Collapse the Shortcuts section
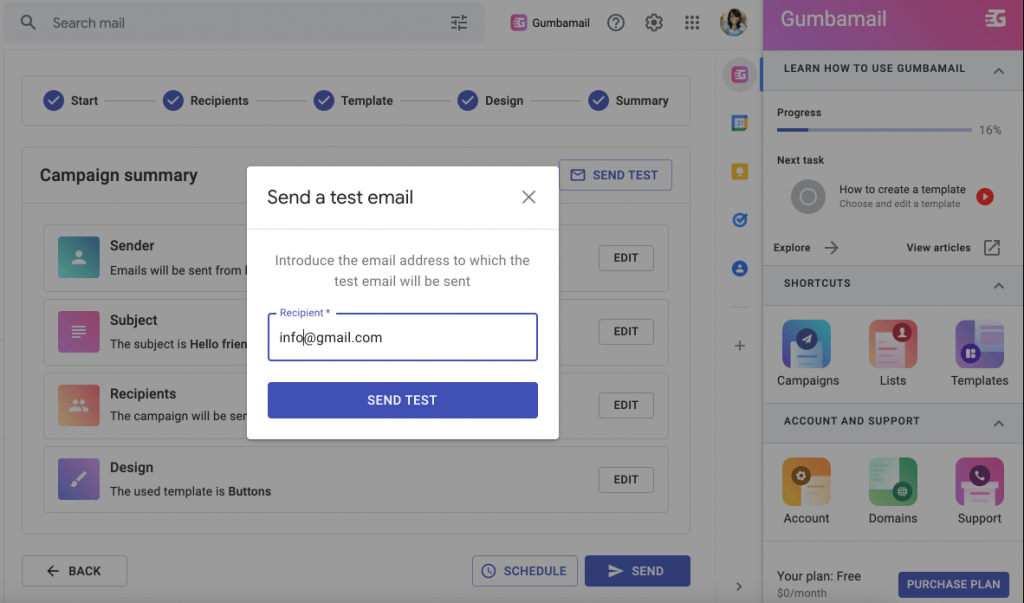The width and height of the screenshot is (1024, 603). click(x=998, y=285)
